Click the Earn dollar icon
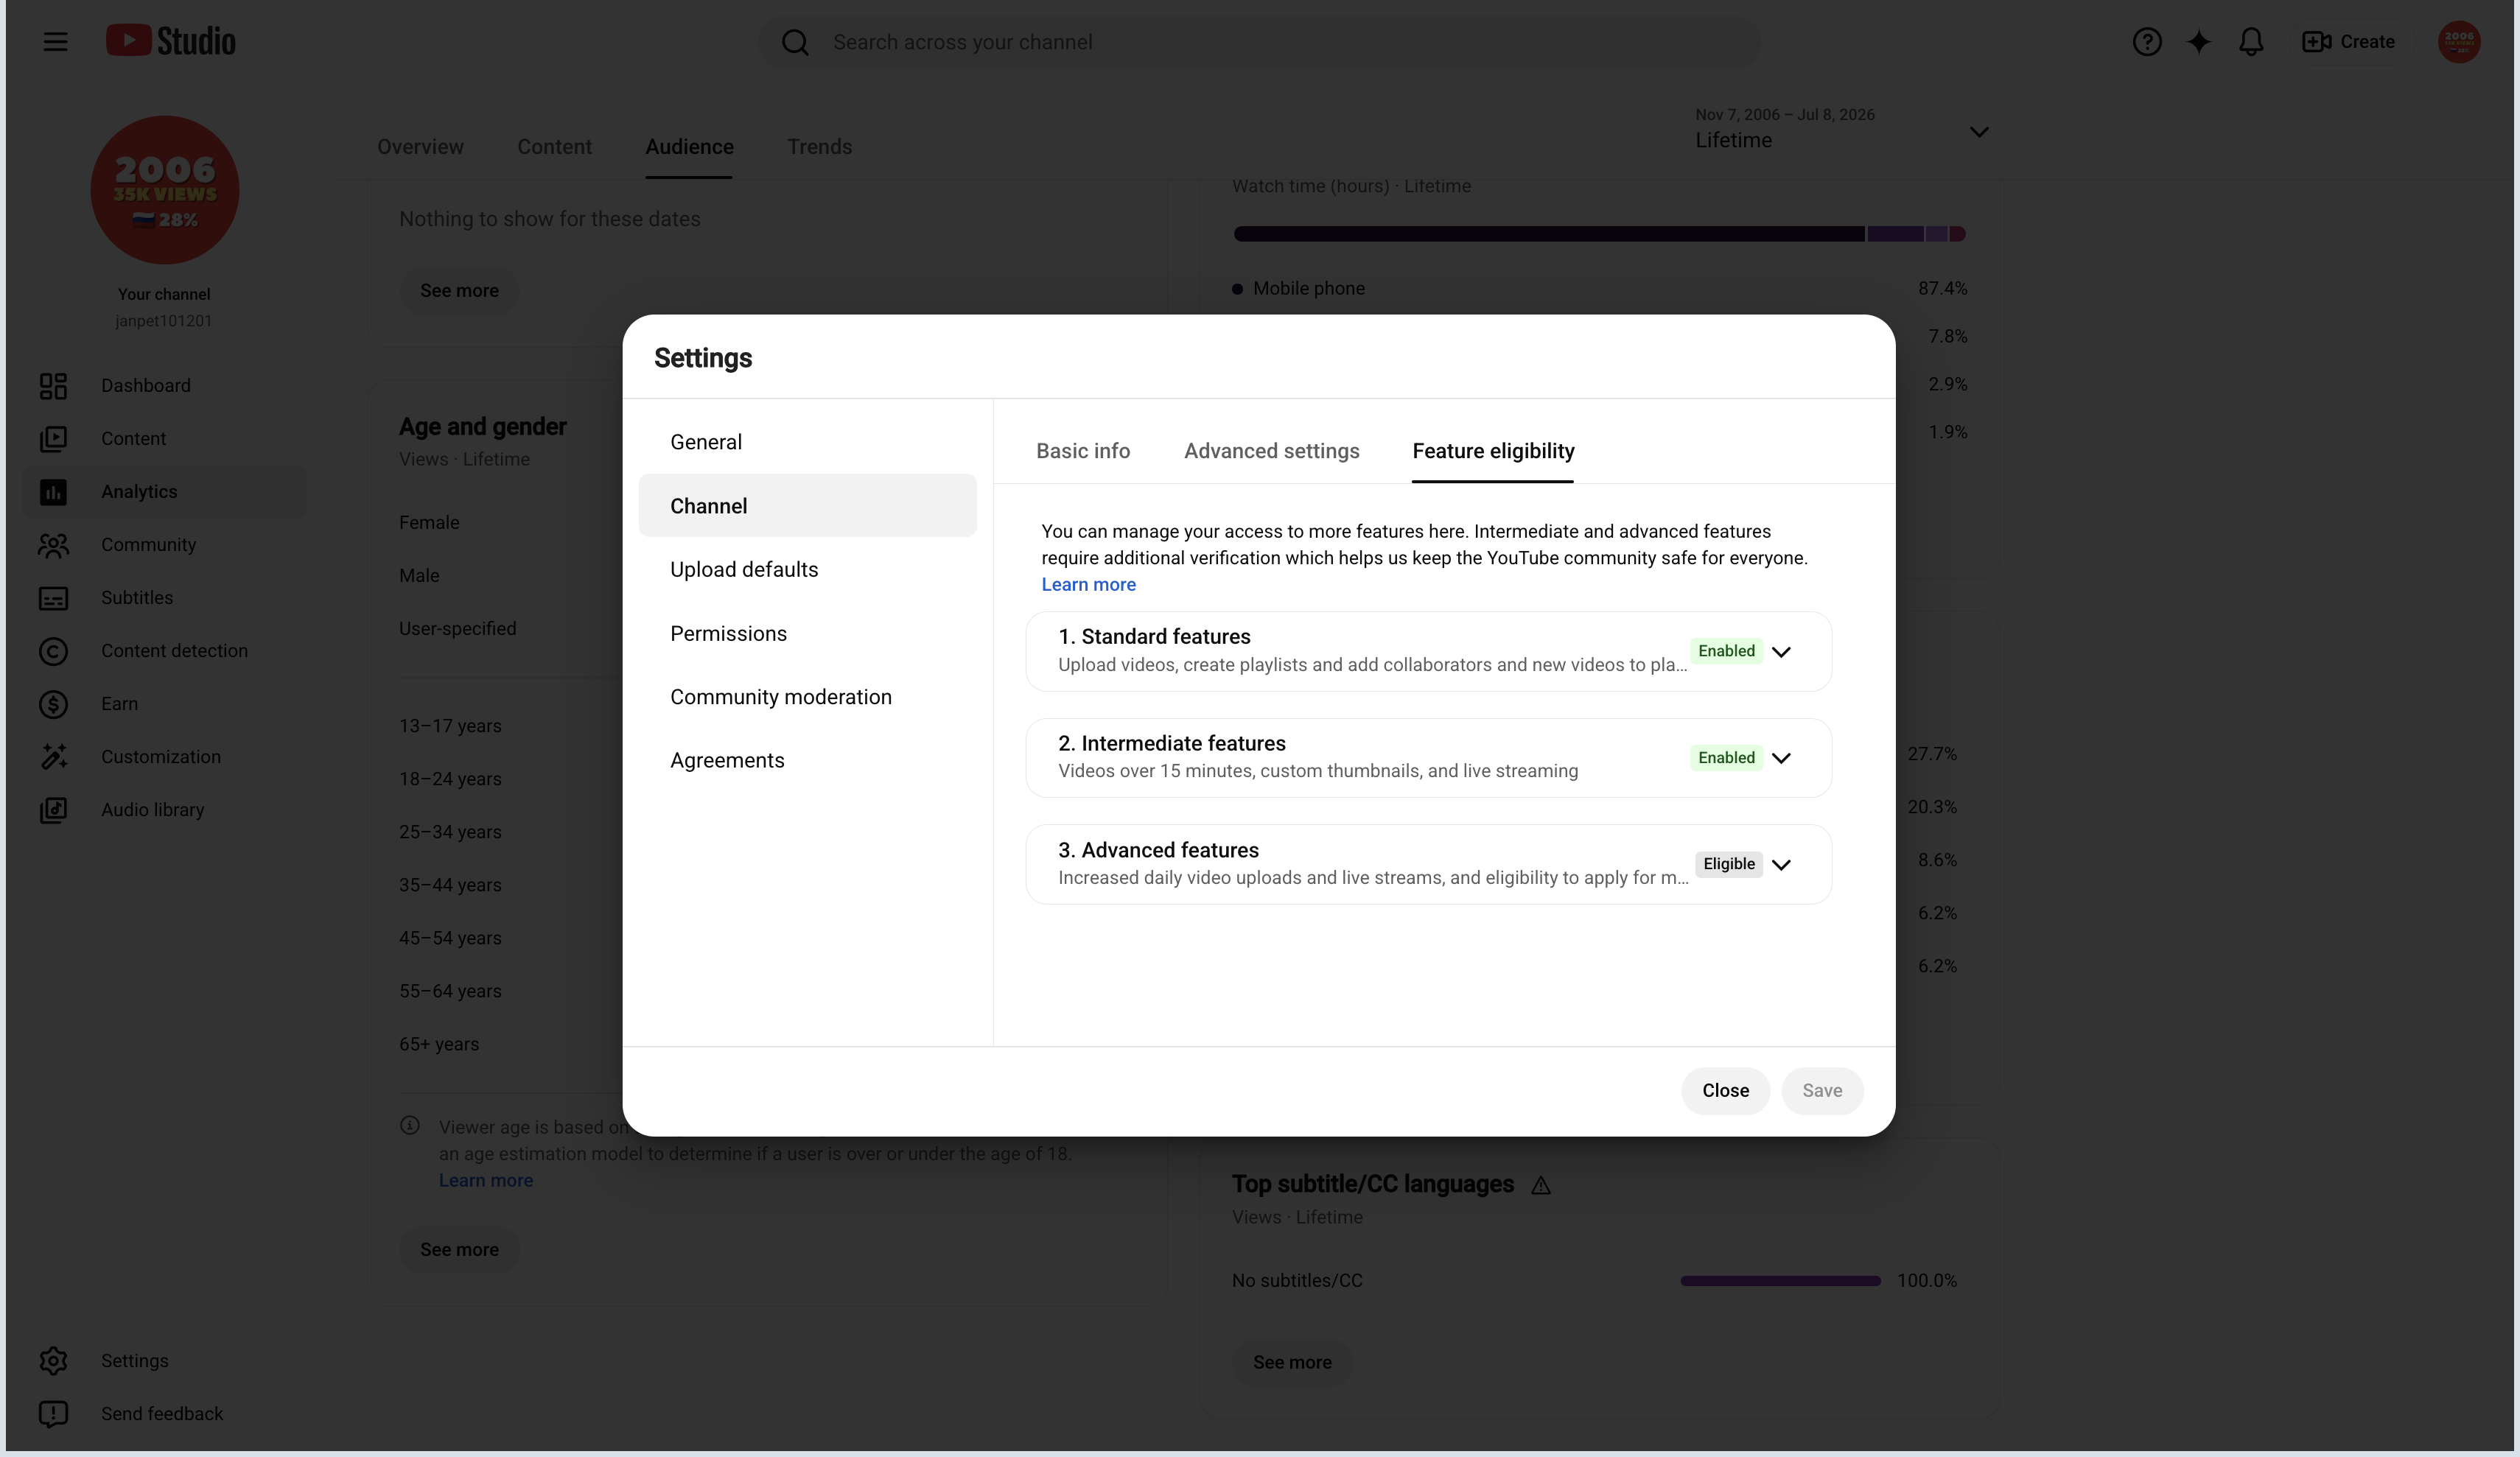This screenshot has width=2520, height=1457. (53, 704)
